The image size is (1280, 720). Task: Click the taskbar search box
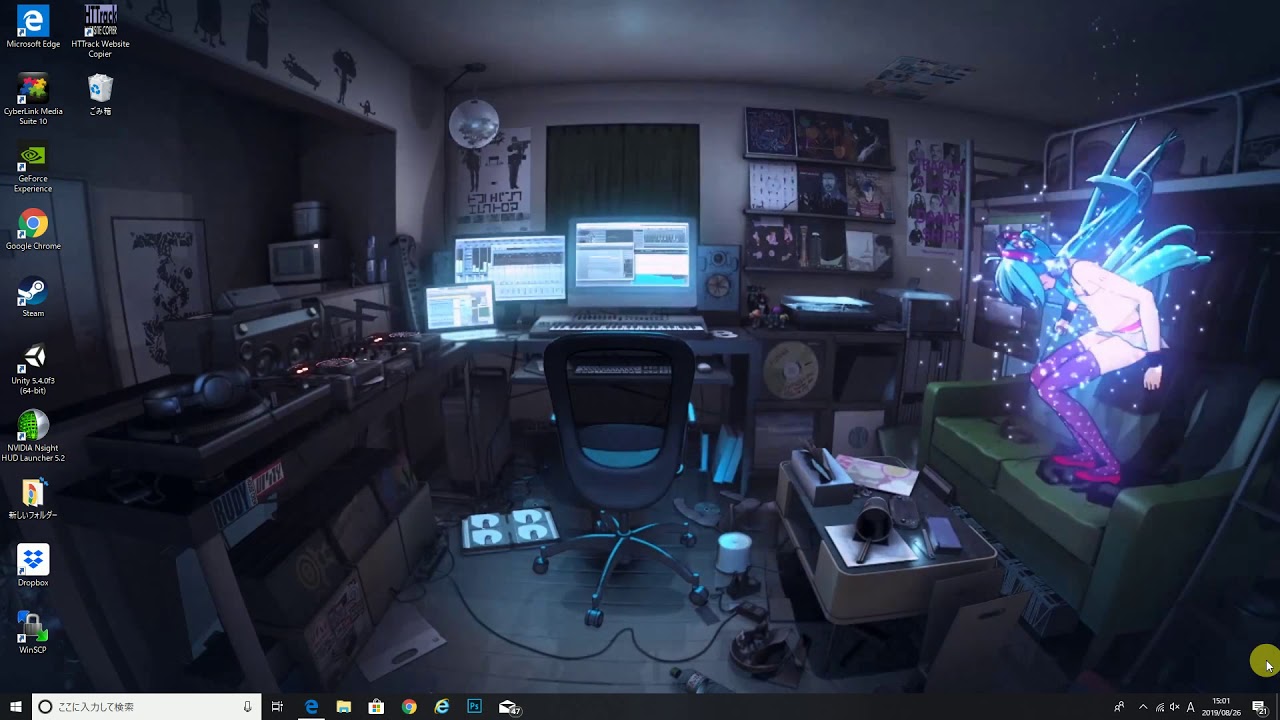pos(147,707)
